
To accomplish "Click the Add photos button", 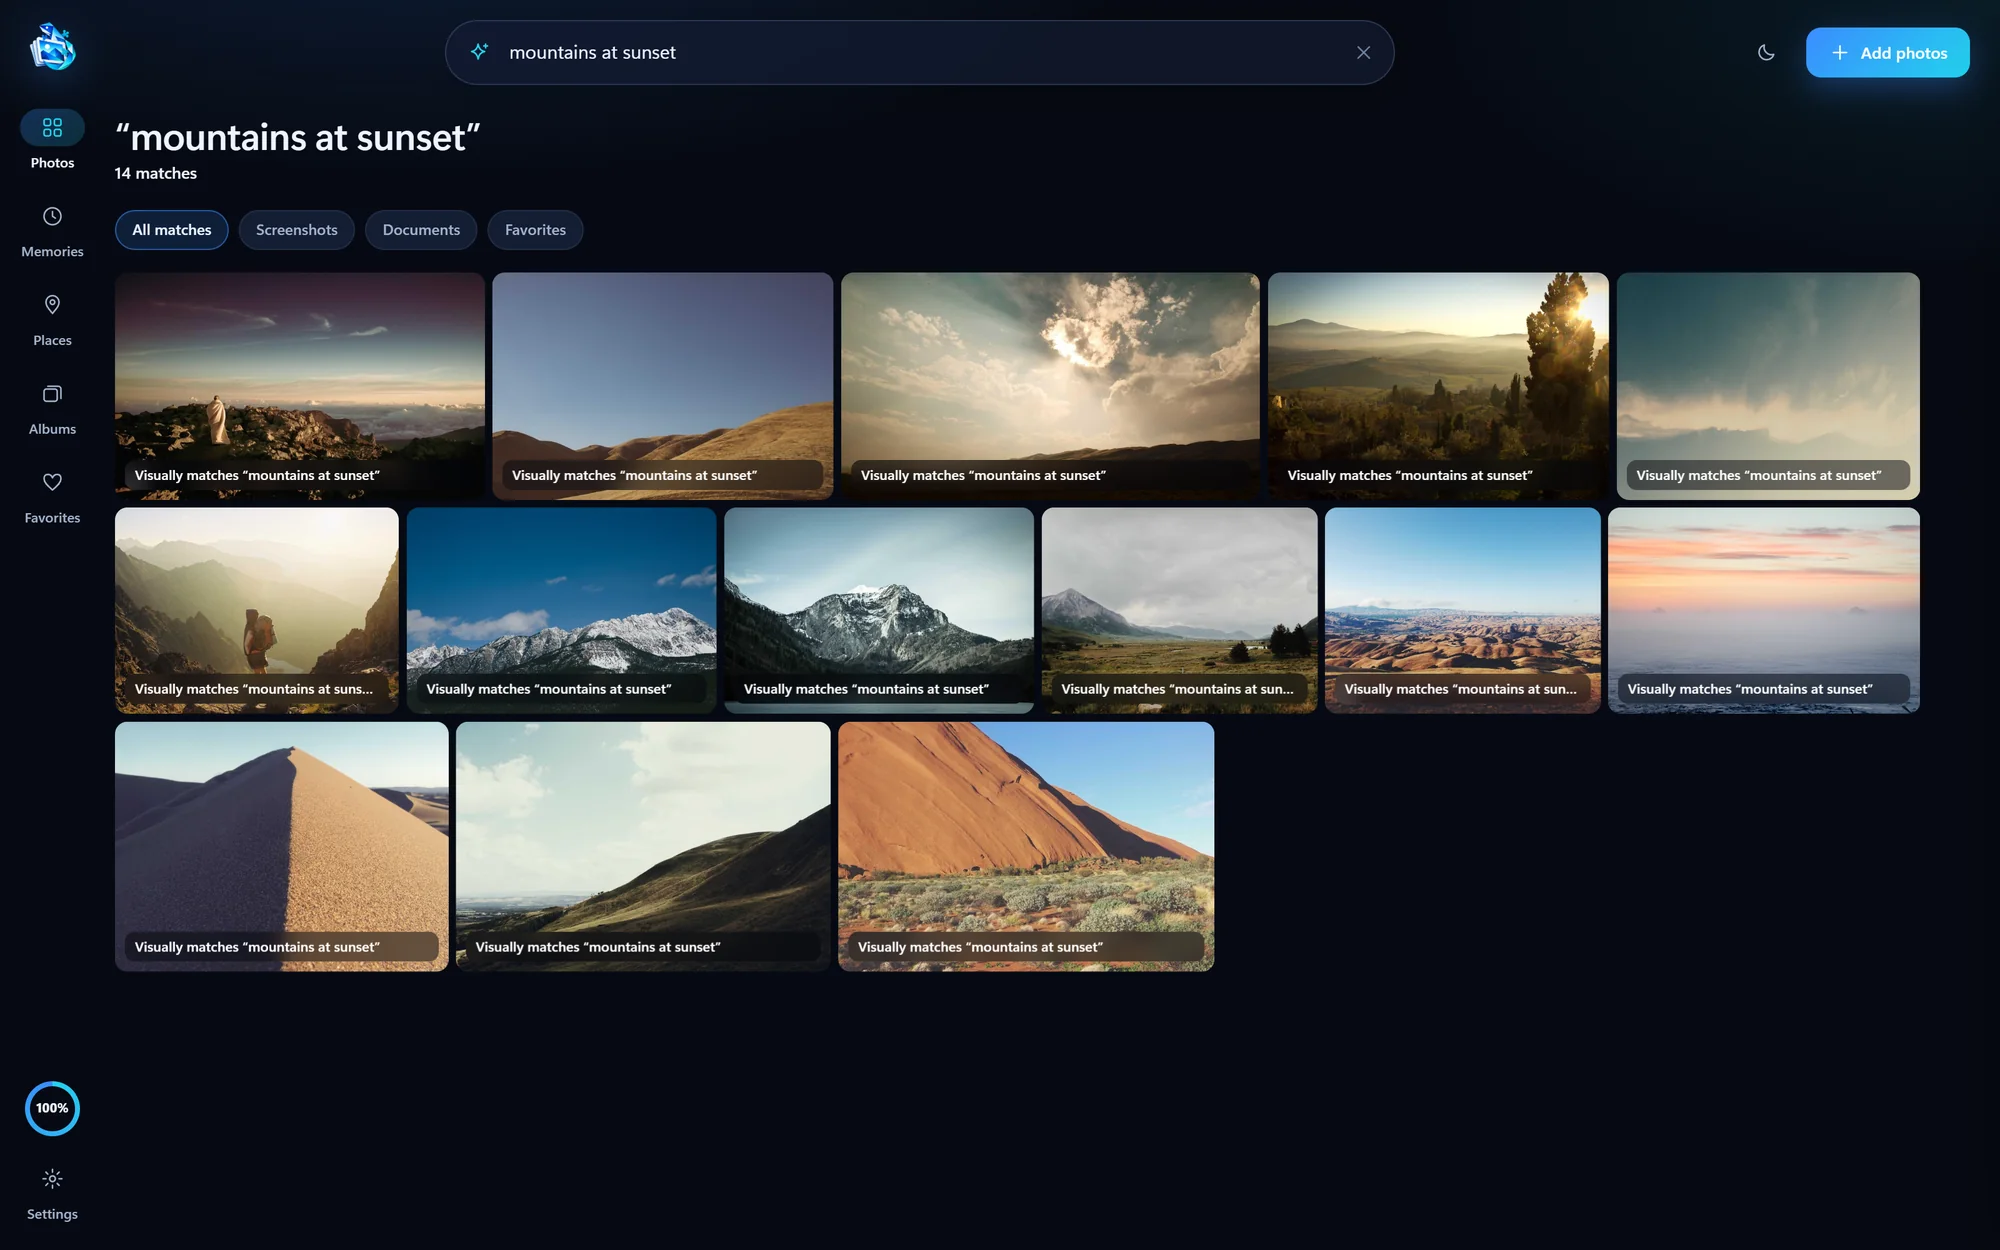I will (1887, 52).
